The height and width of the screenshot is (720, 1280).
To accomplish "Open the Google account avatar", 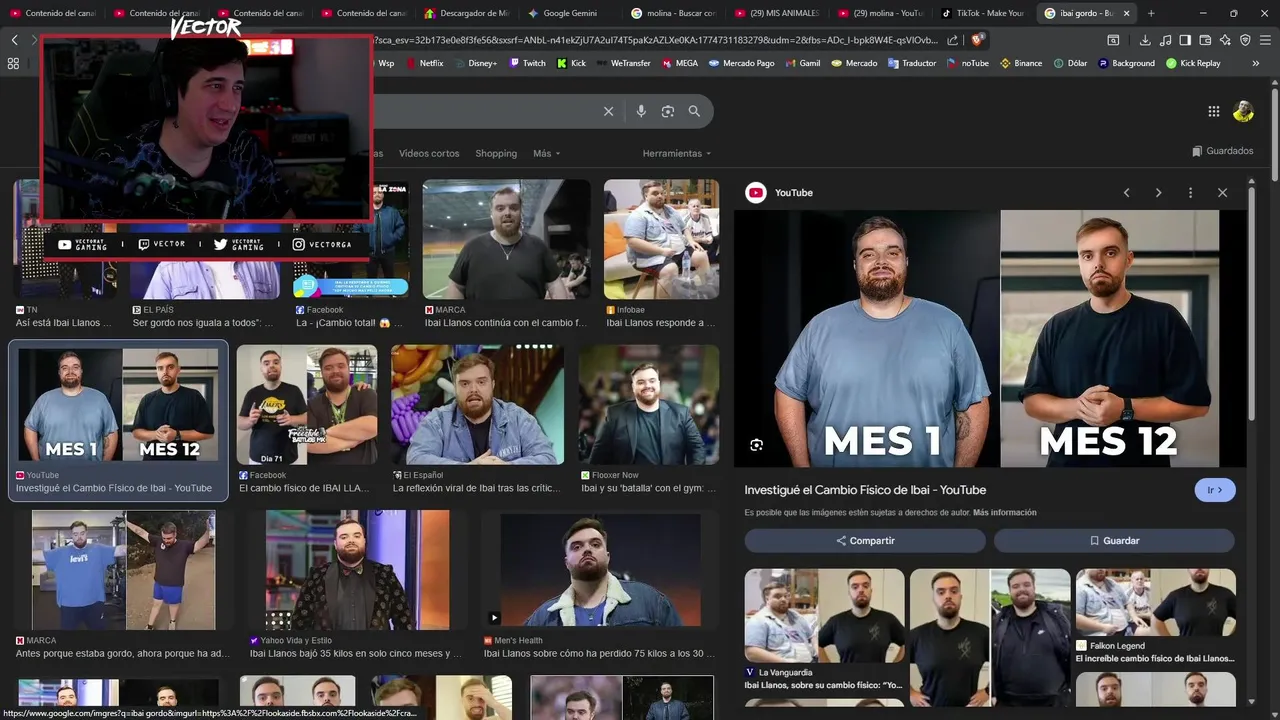I will pyautogui.click(x=1243, y=111).
